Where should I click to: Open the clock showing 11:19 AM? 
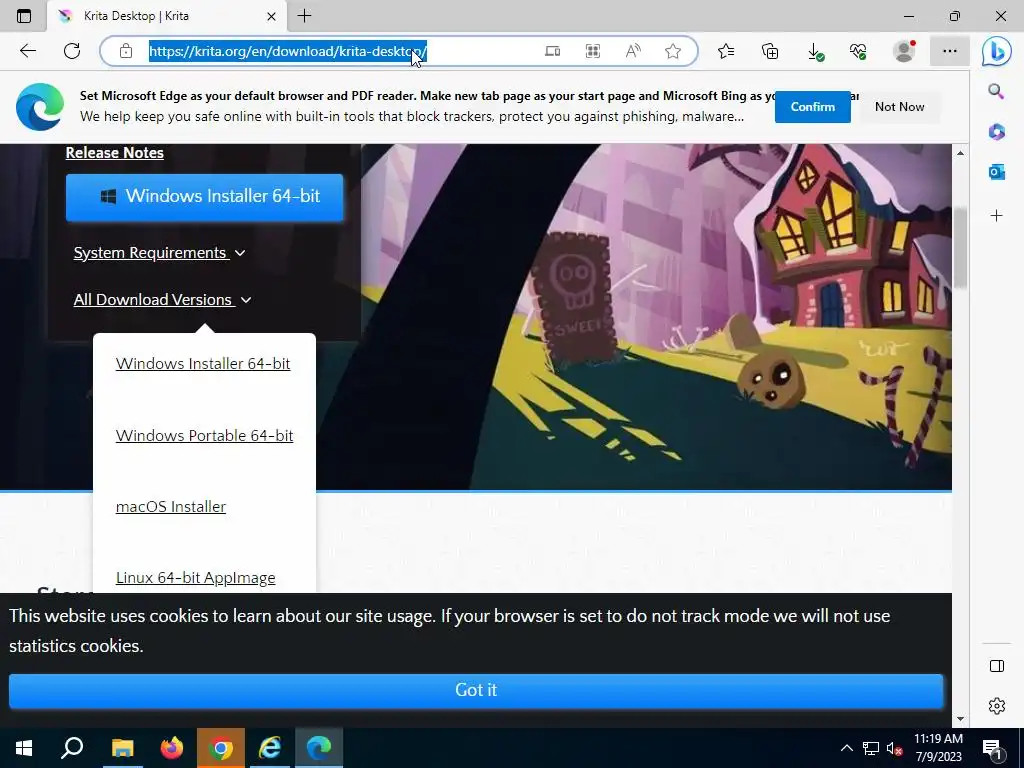938,748
